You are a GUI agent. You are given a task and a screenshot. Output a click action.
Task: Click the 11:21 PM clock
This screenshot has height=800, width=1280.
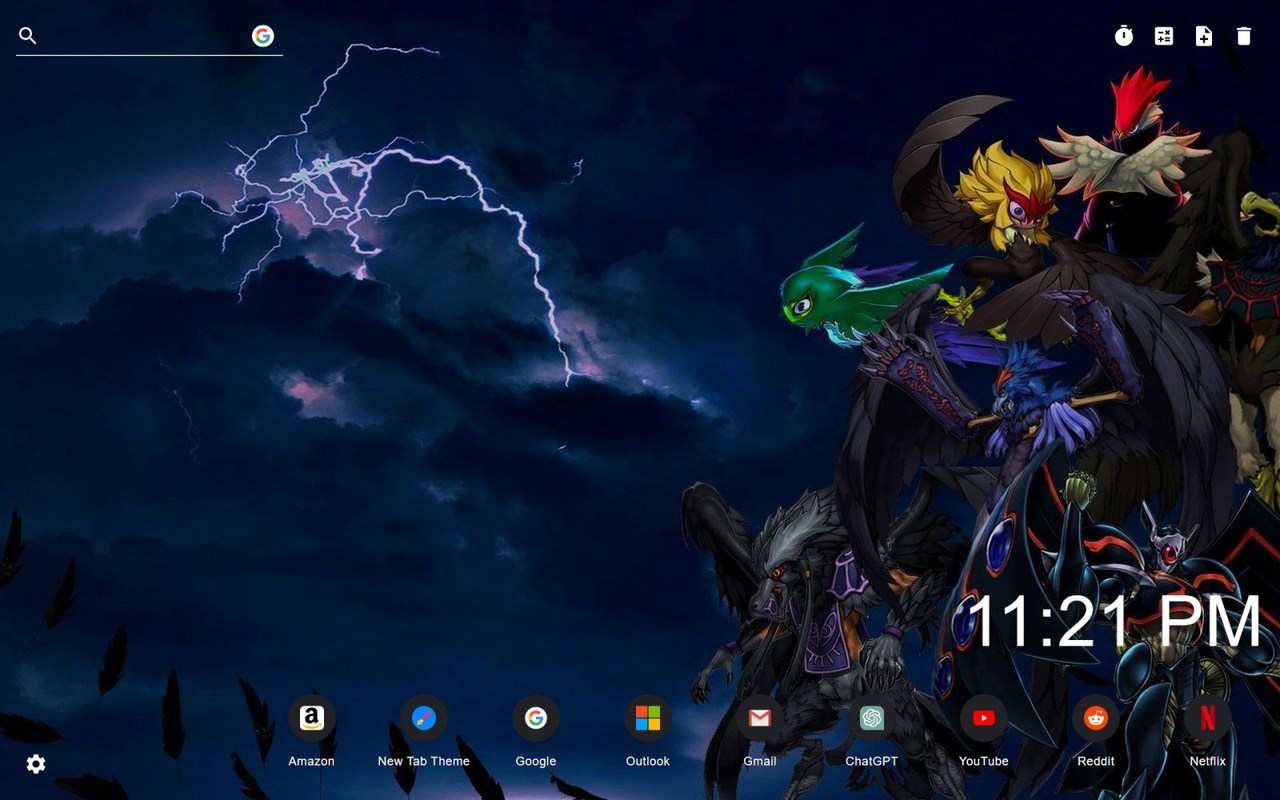click(x=1115, y=622)
